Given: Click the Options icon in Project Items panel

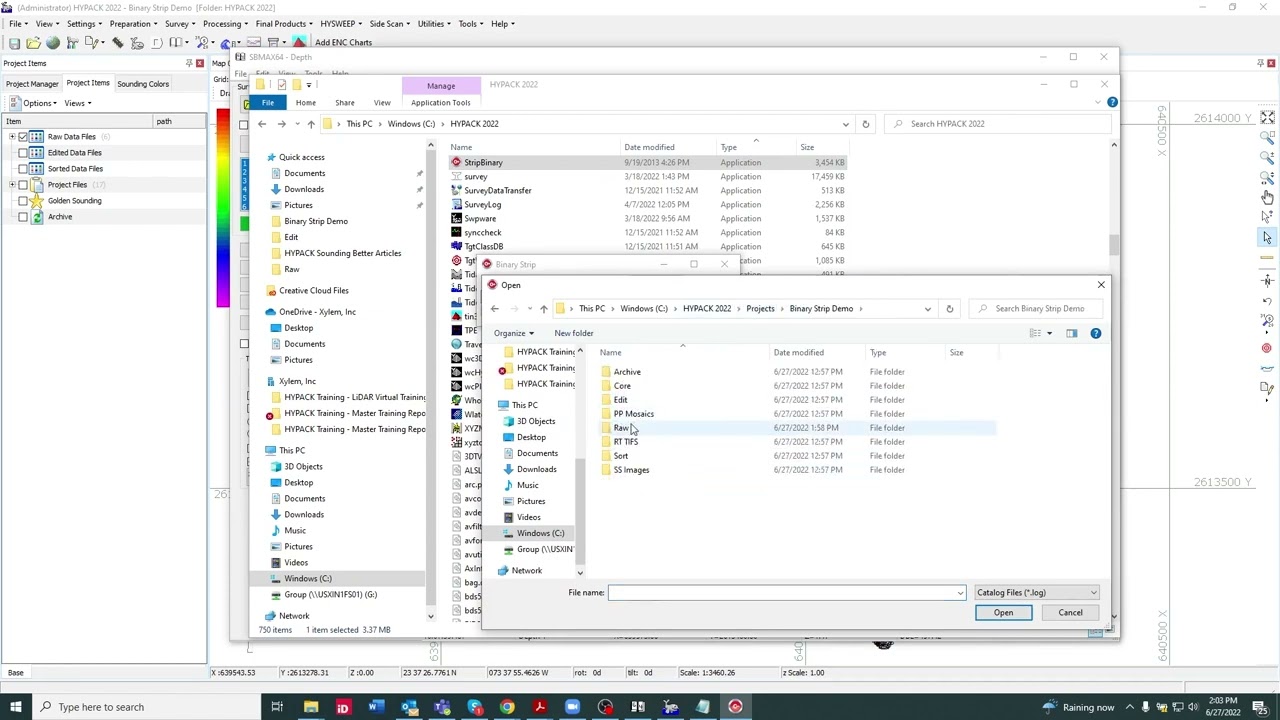Looking at the screenshot, I should pos(15,103).
